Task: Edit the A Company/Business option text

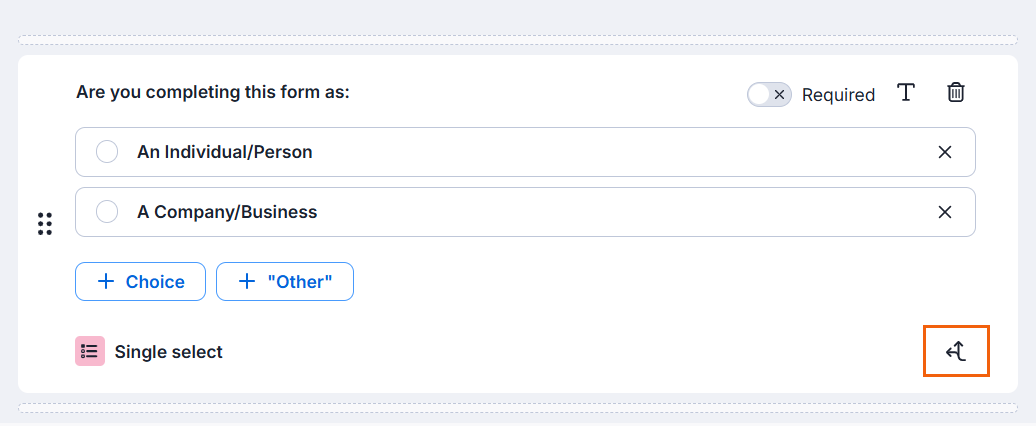Action: coord(227,212)
